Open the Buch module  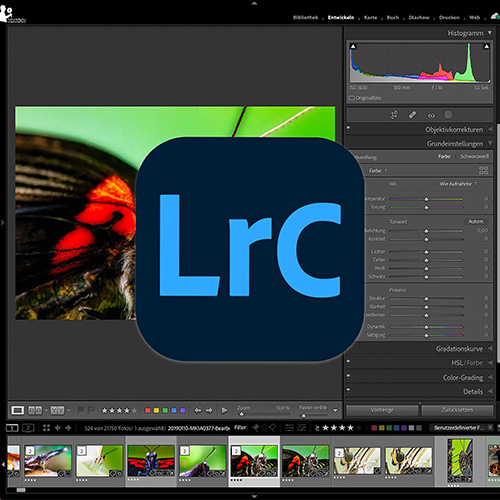click(393, 18)
